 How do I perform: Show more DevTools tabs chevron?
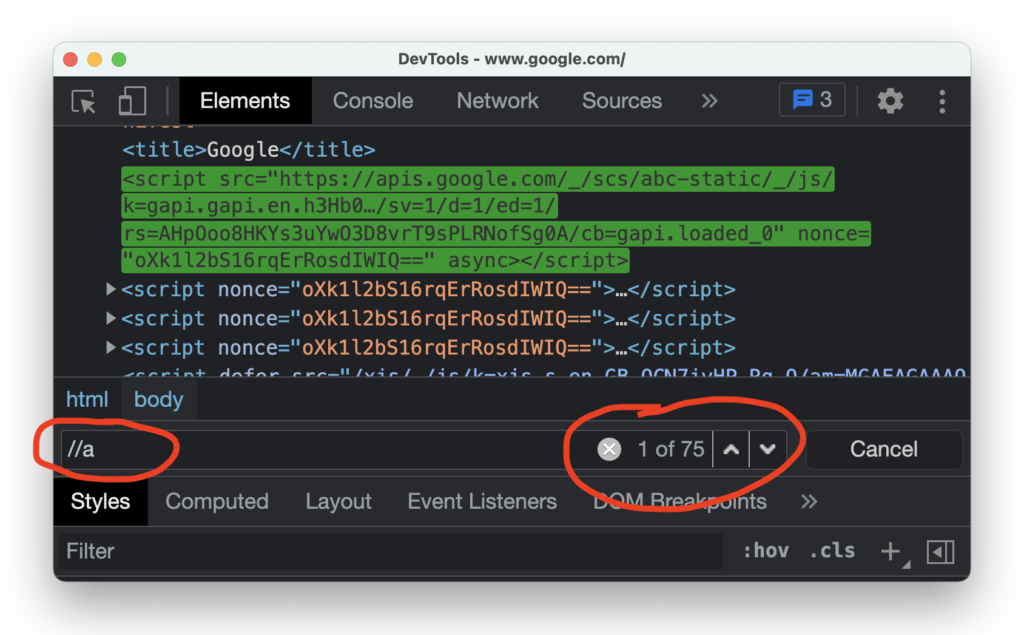click(710, 101)
